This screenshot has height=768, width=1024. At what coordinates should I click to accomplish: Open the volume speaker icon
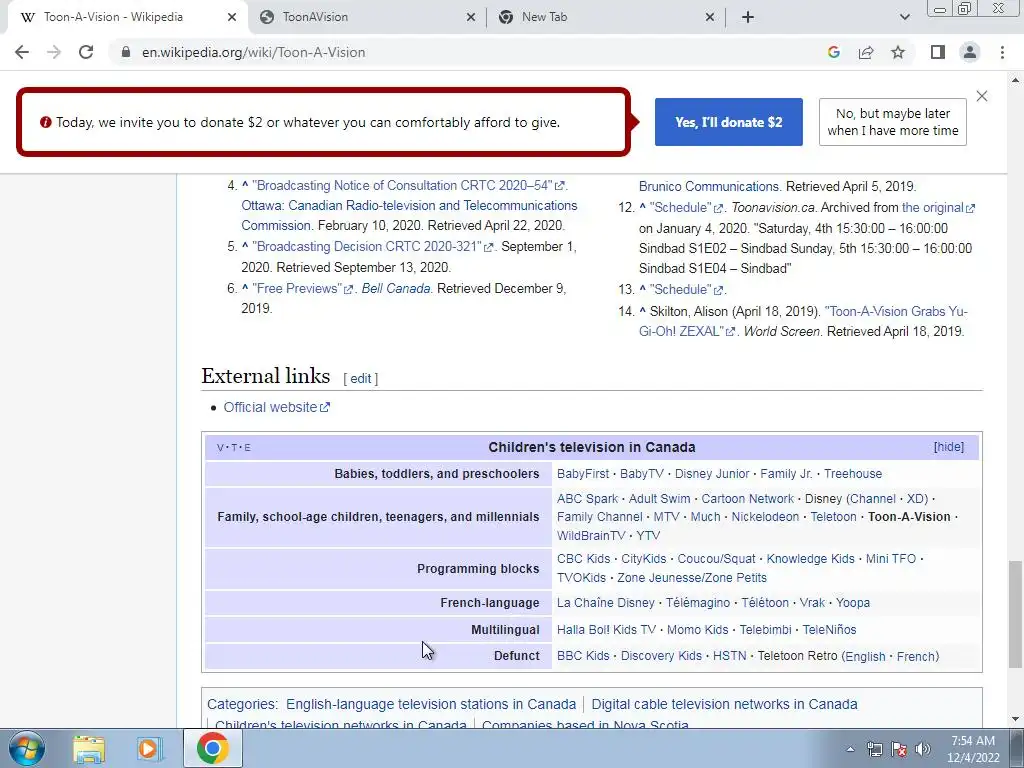point(923,749)
